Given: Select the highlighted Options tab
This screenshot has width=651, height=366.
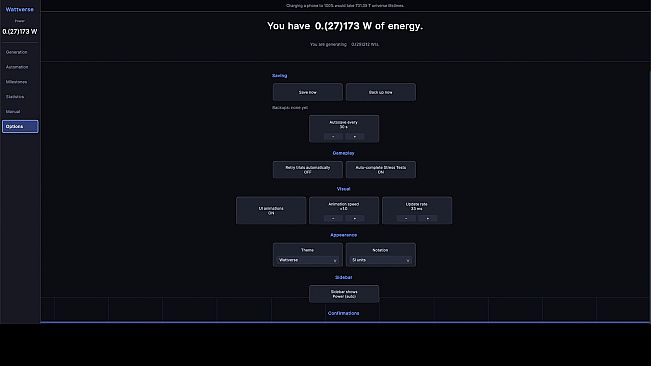Looking at the screenshot, I should (x=20, y=127).
